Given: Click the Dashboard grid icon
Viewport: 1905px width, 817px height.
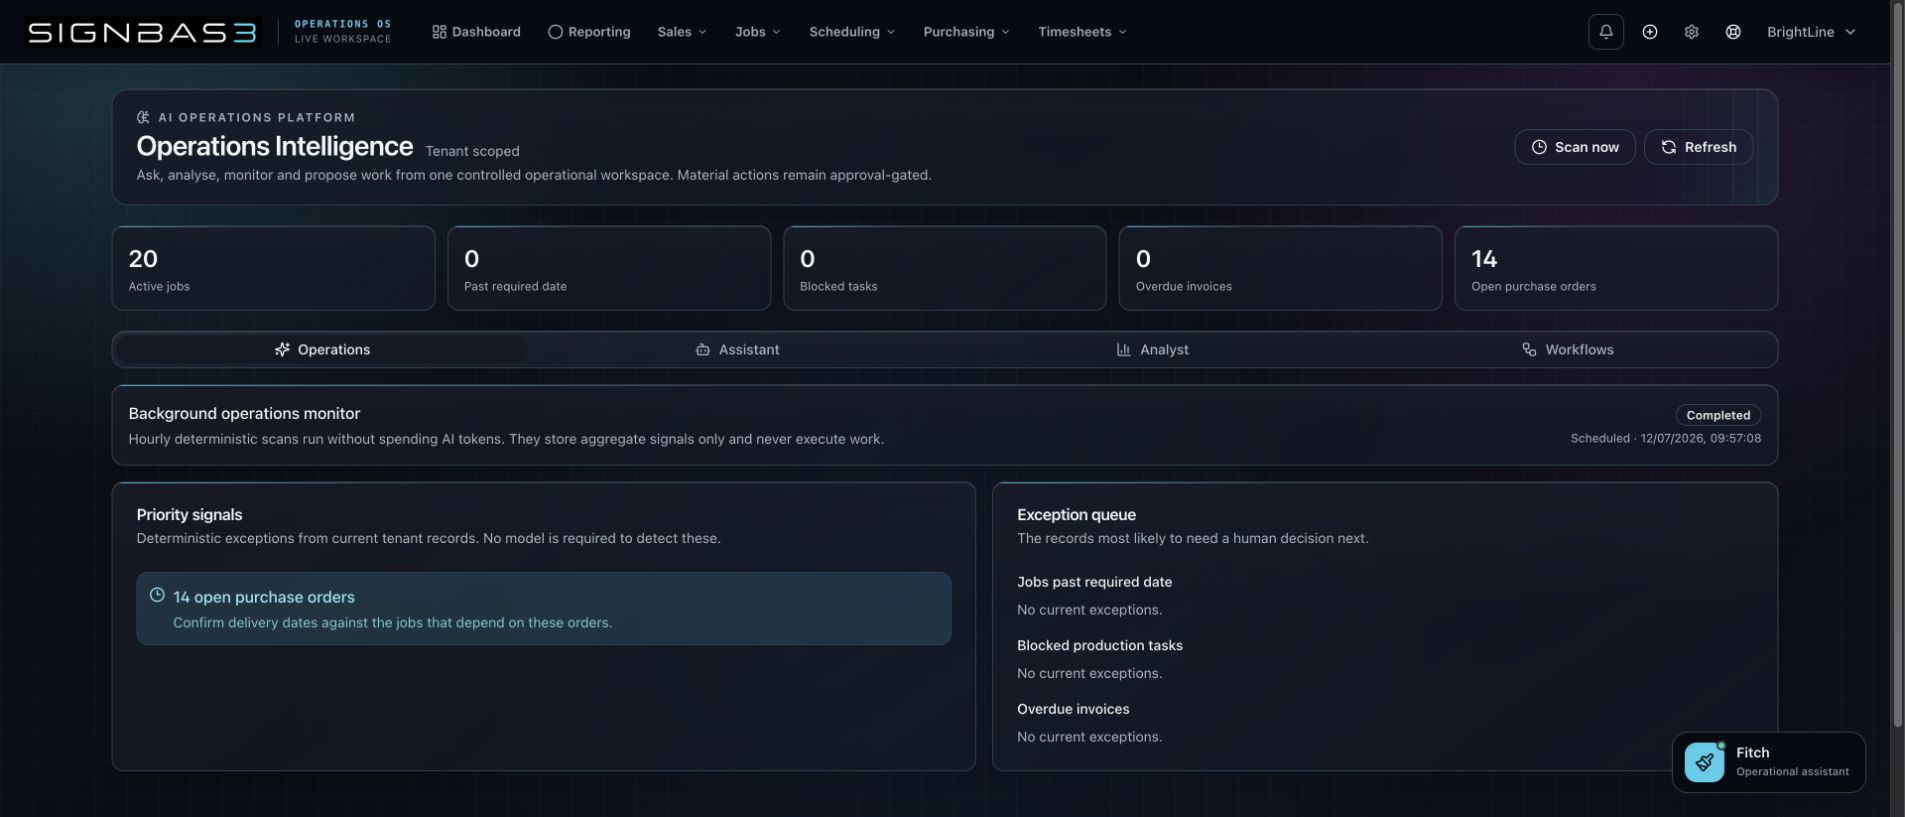Looking at the screenshot, I should [439, 32].
